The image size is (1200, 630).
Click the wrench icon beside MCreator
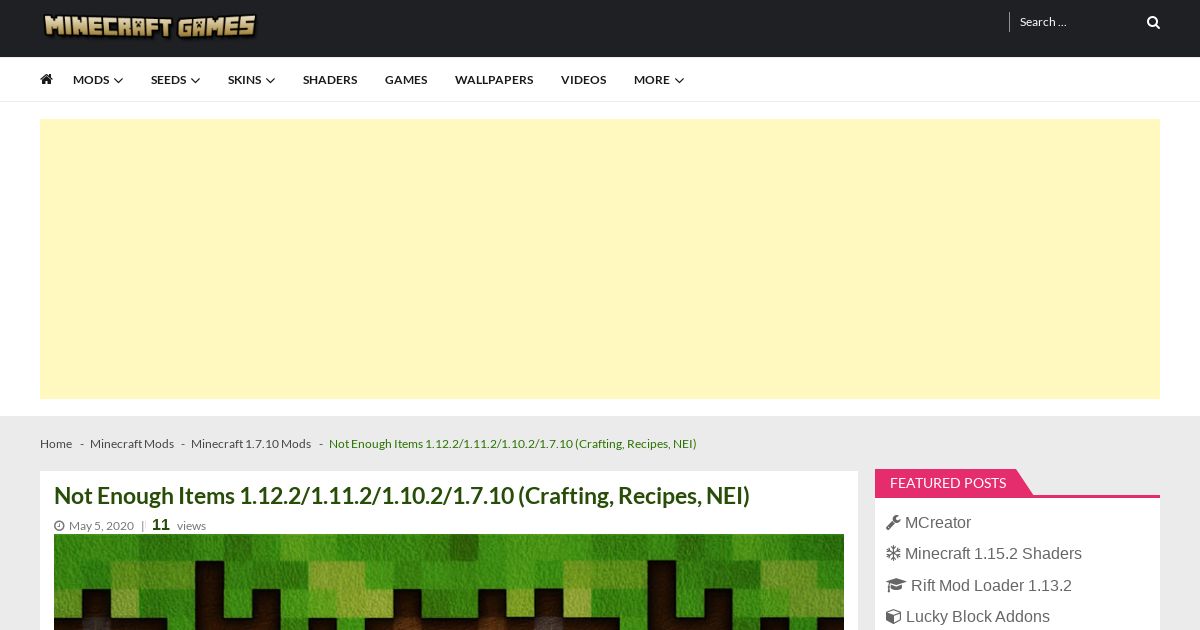[893, 522]
